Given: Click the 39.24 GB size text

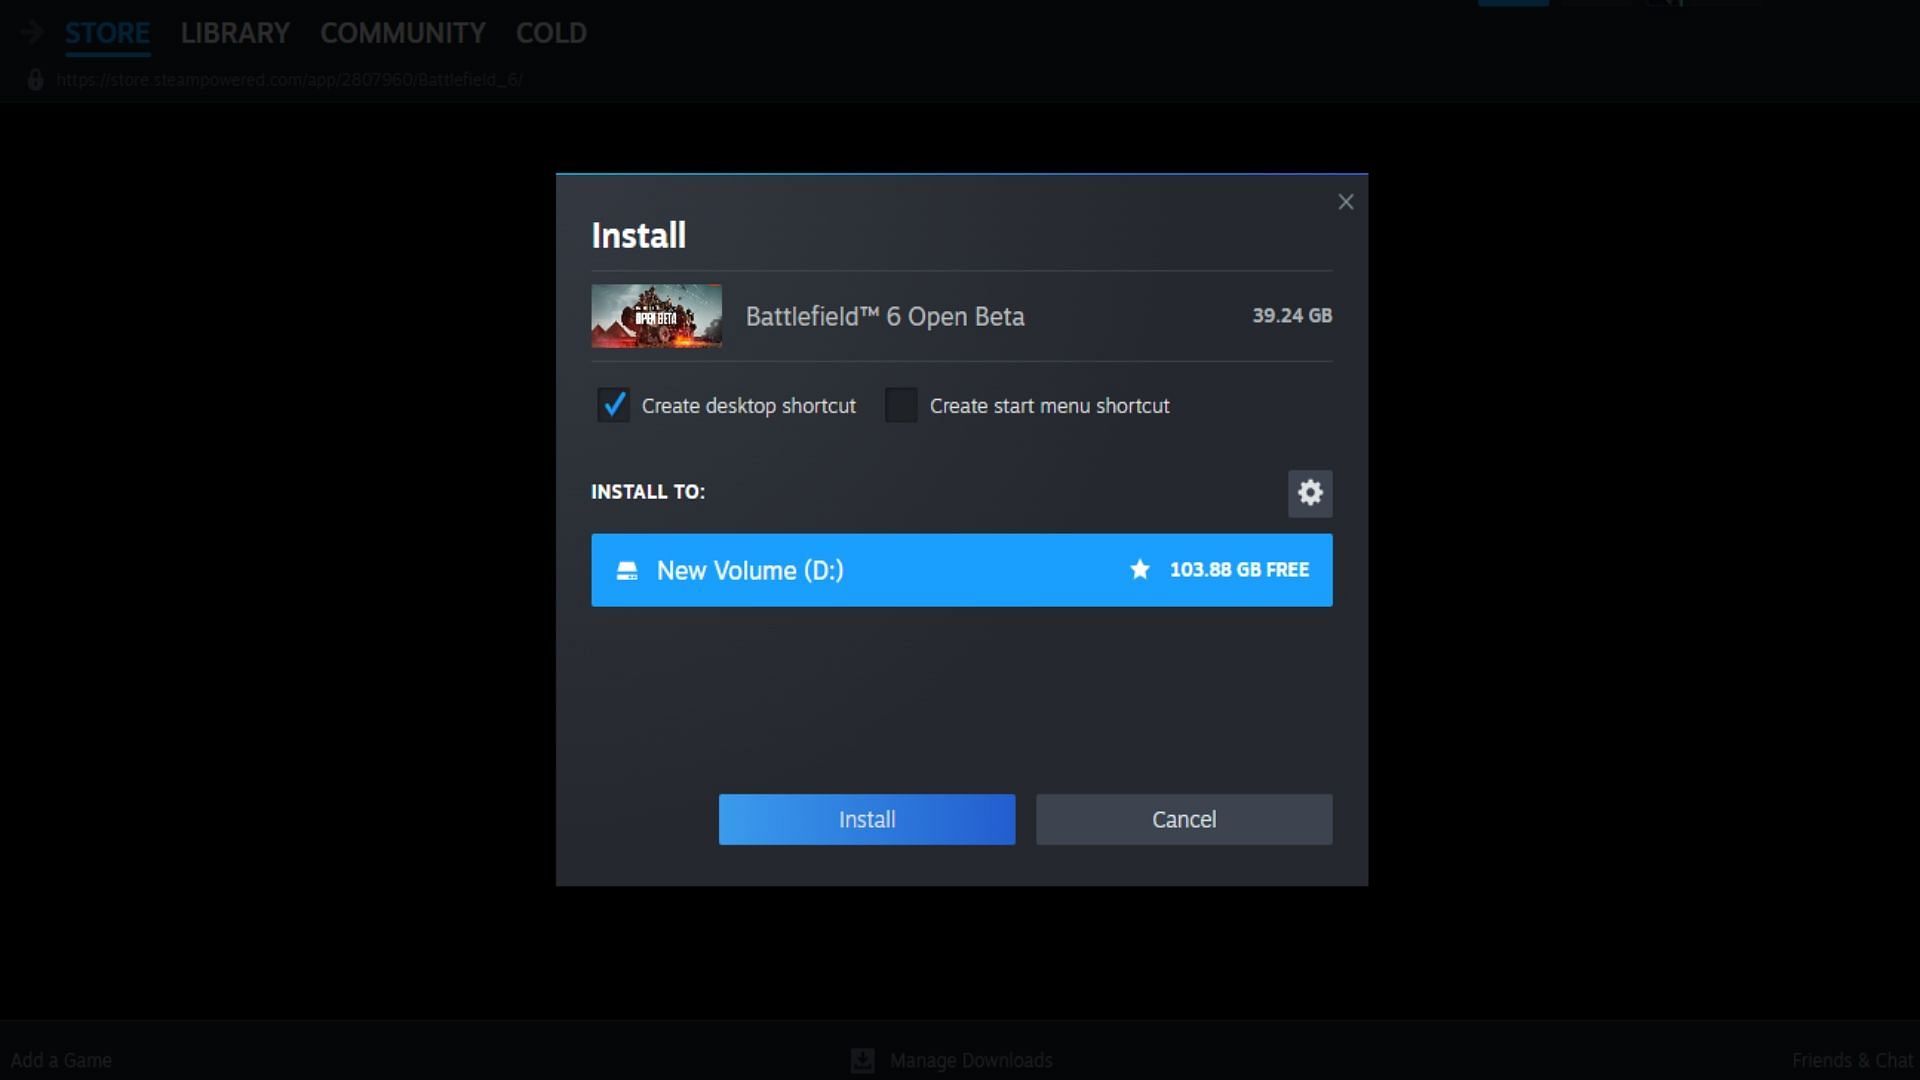Looking at the screenshot, I should pos(1292,316).
